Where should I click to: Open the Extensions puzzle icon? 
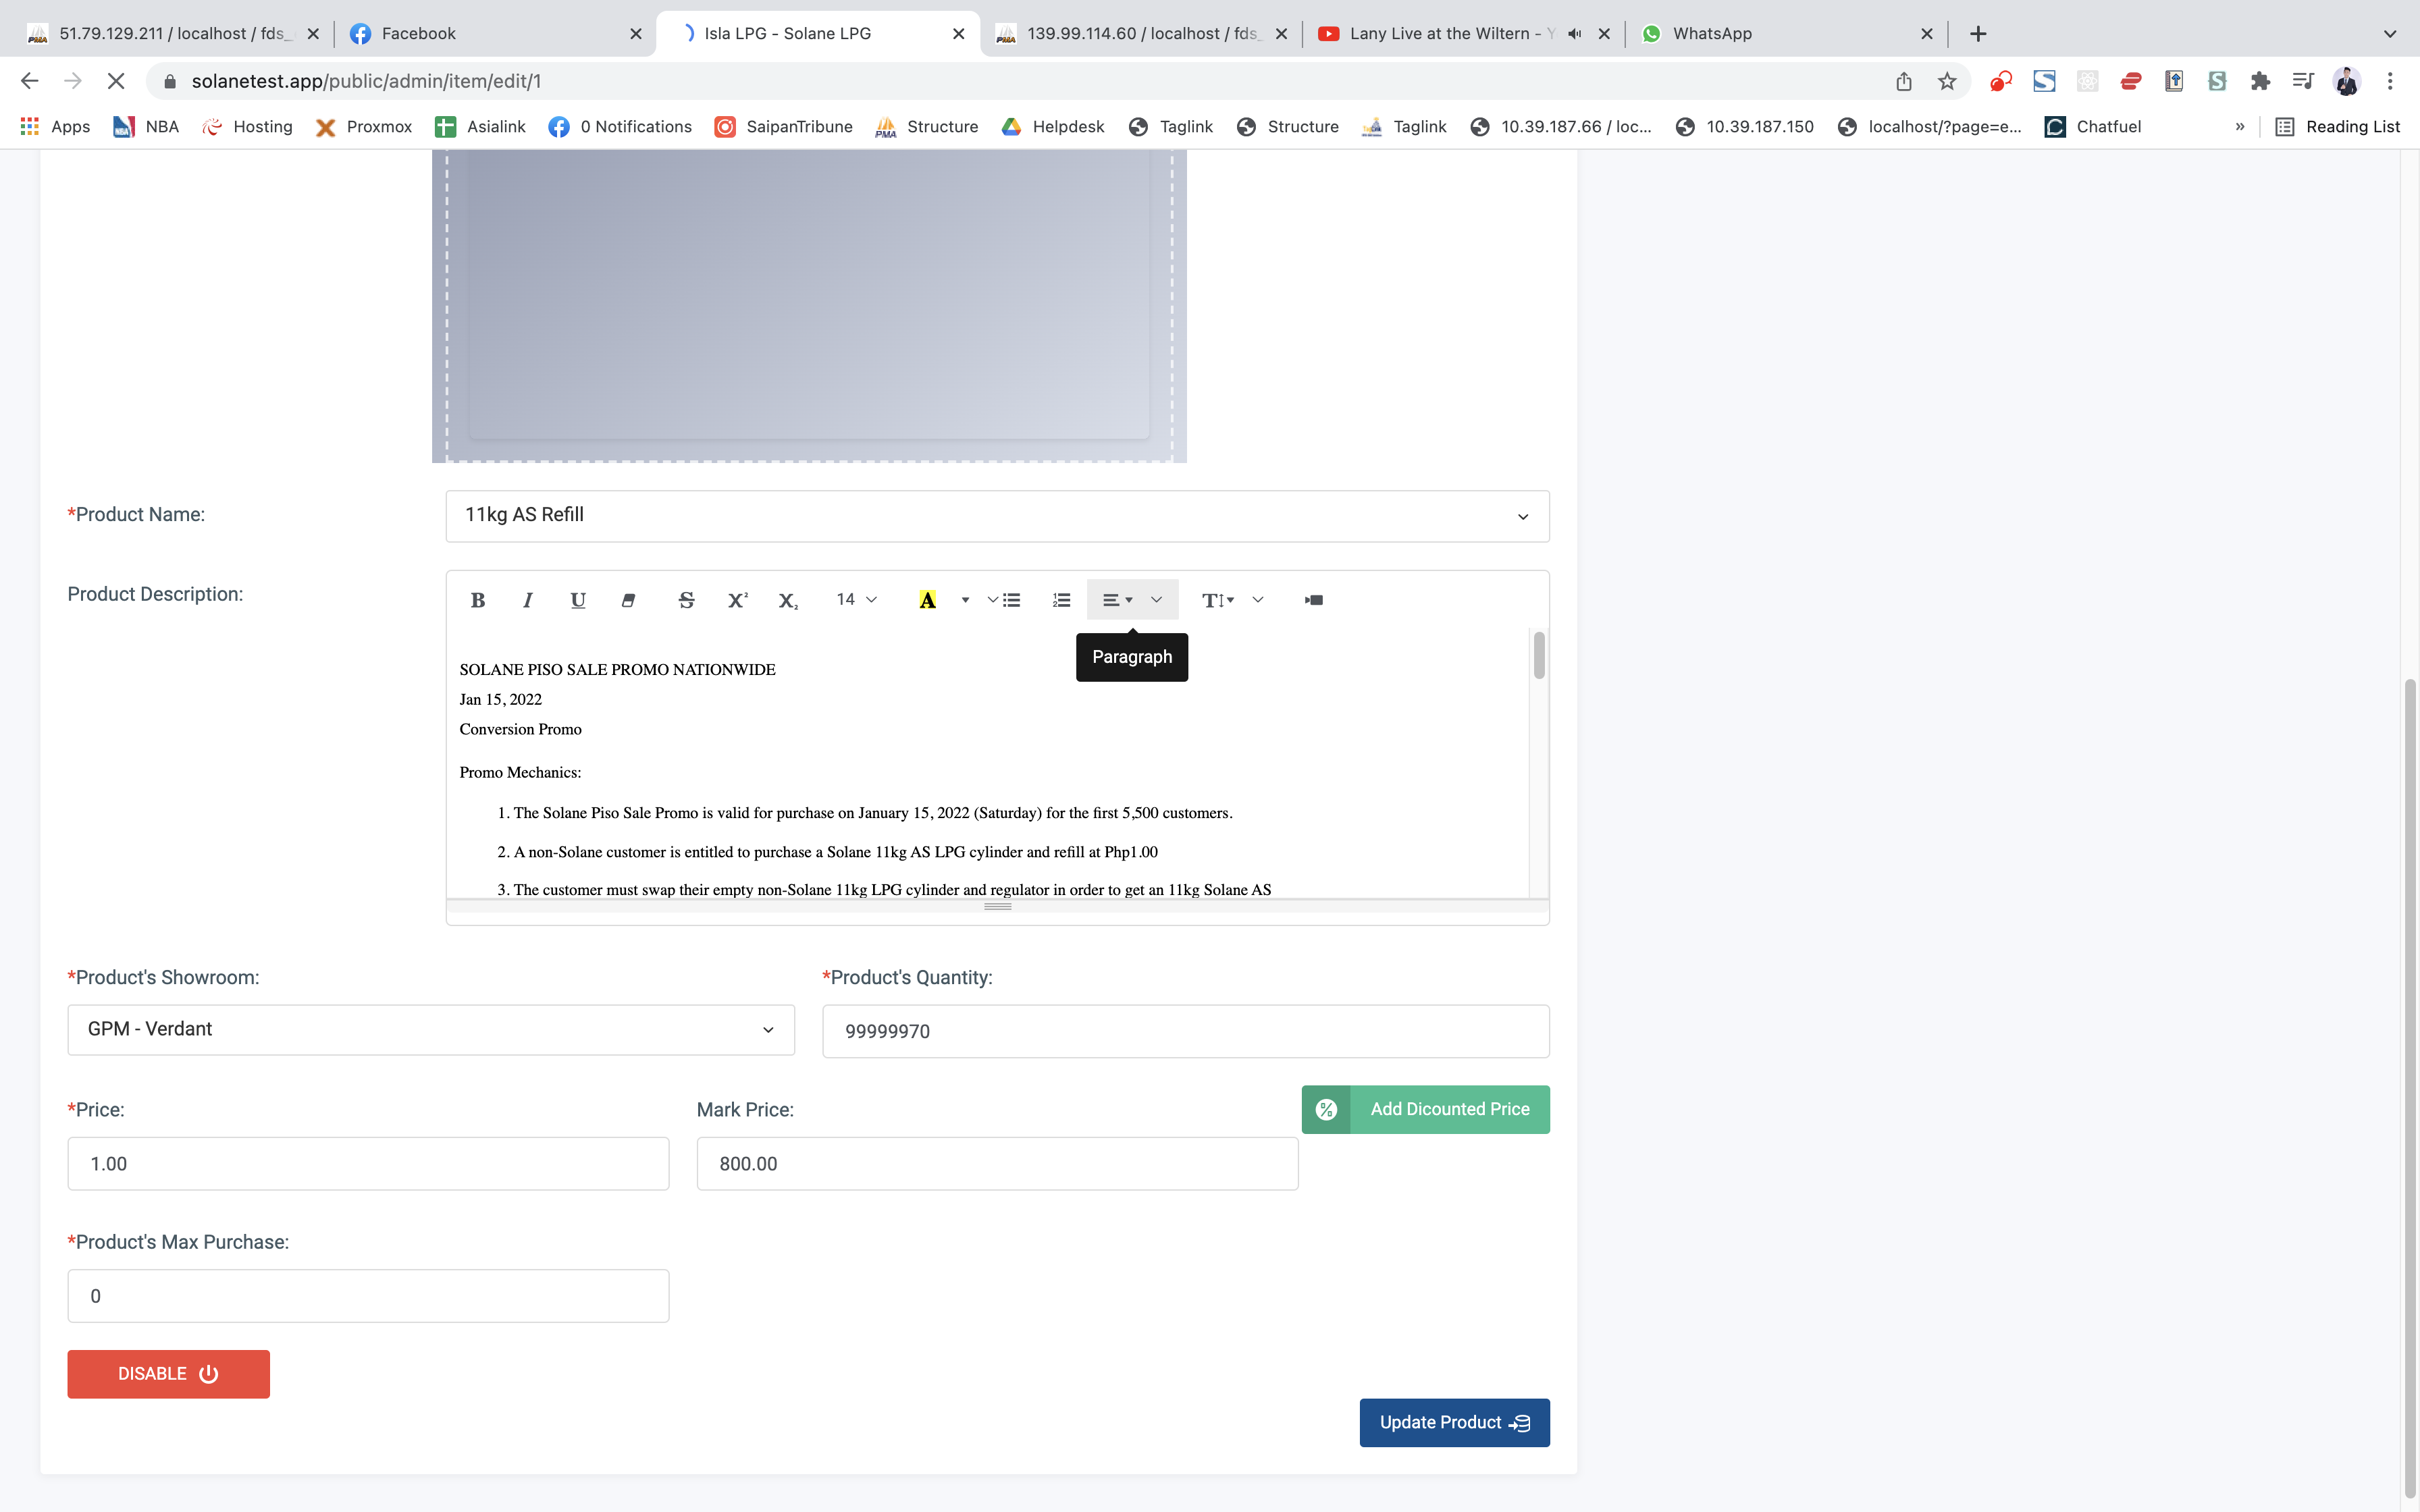click(x=2260, y=81)
